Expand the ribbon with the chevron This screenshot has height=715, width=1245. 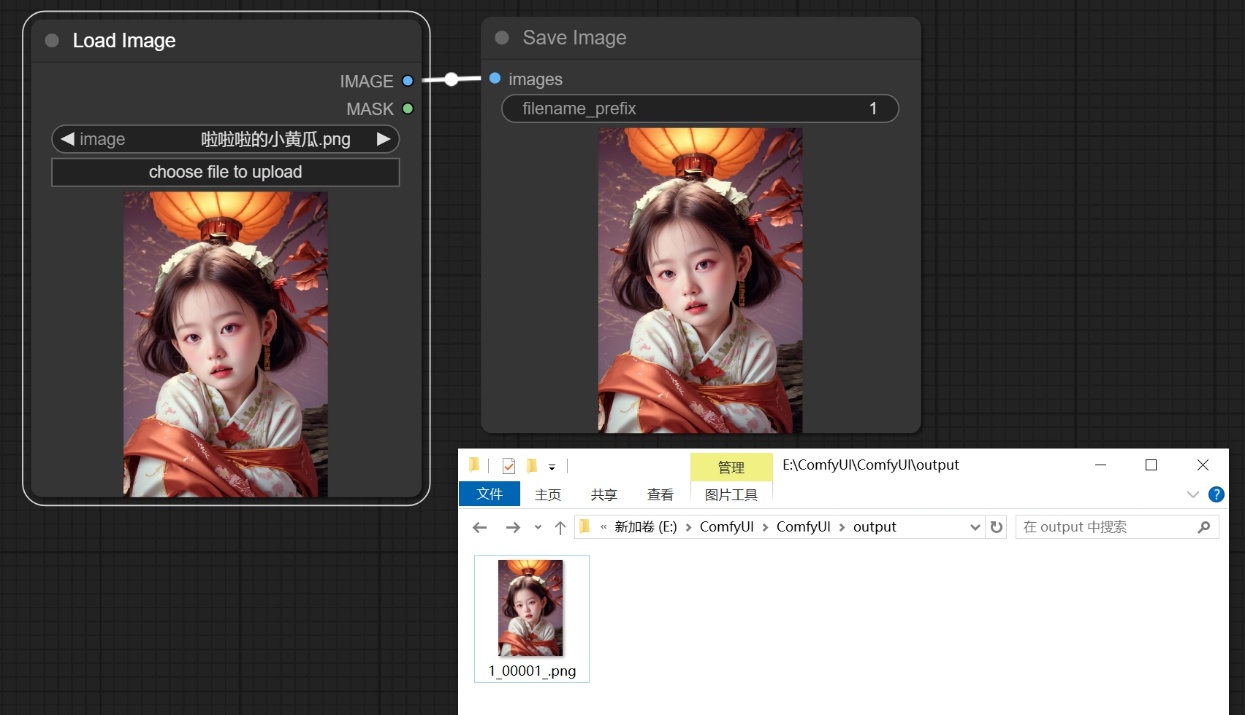1192,494
